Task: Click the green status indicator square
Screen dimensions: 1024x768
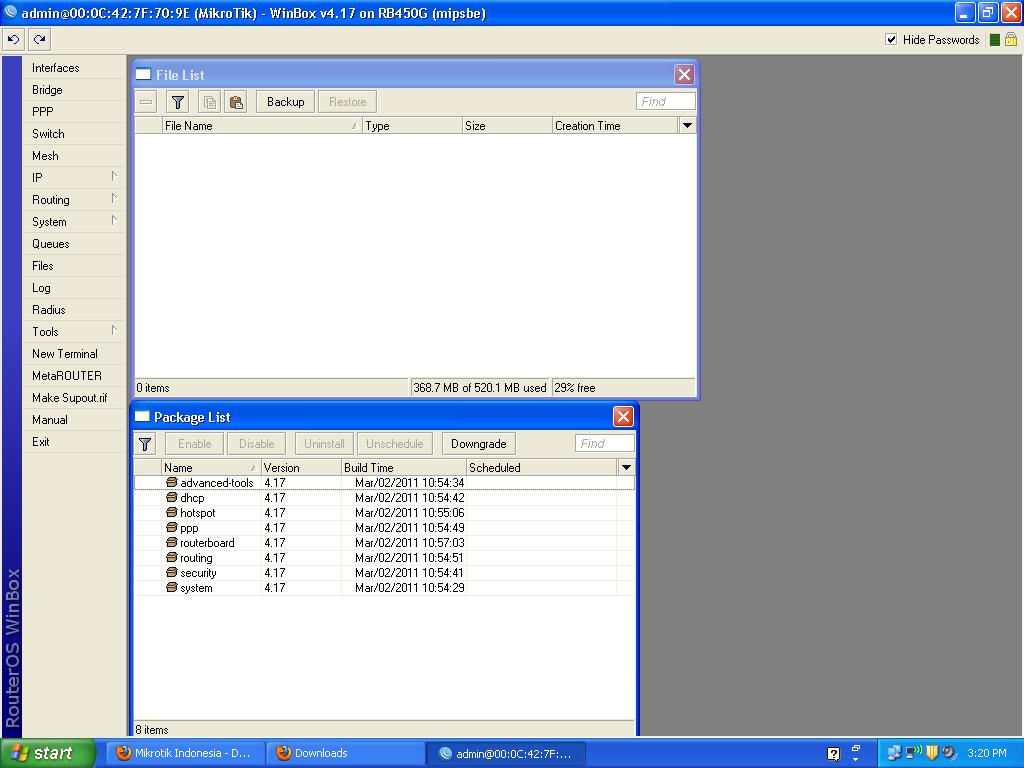Action: click(995, 40)
